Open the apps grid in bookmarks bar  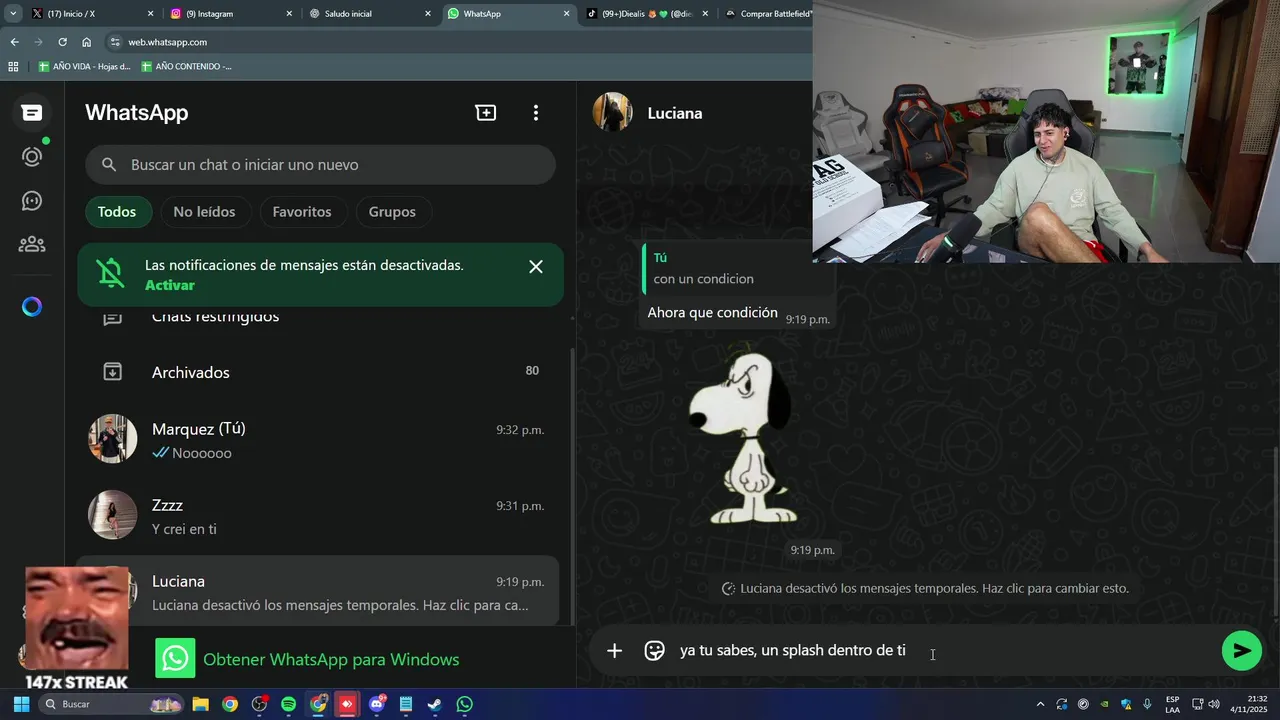13,66
